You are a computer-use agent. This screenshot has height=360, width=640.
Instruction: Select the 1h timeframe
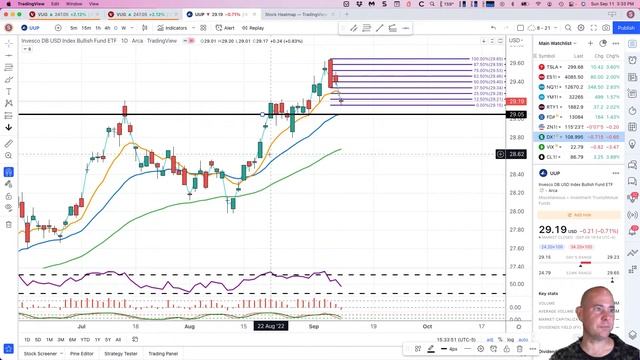(x=98, y=28)
